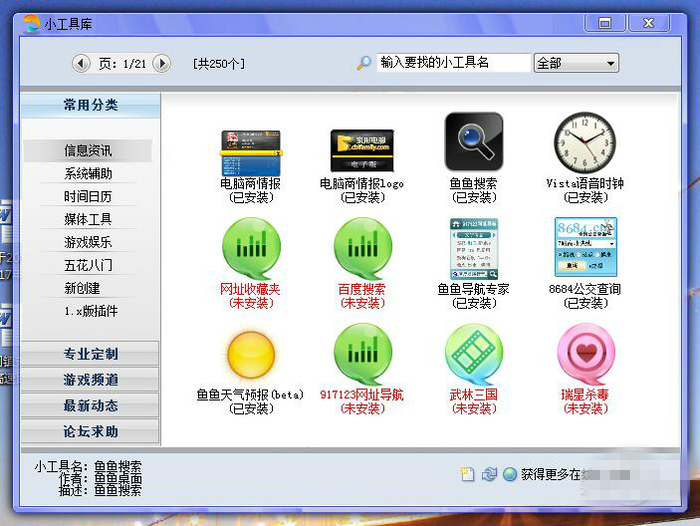Image resolution: width=700 pixels, height=526 pixels.
Task: Open the 专业定制 section
Action: 90,354
